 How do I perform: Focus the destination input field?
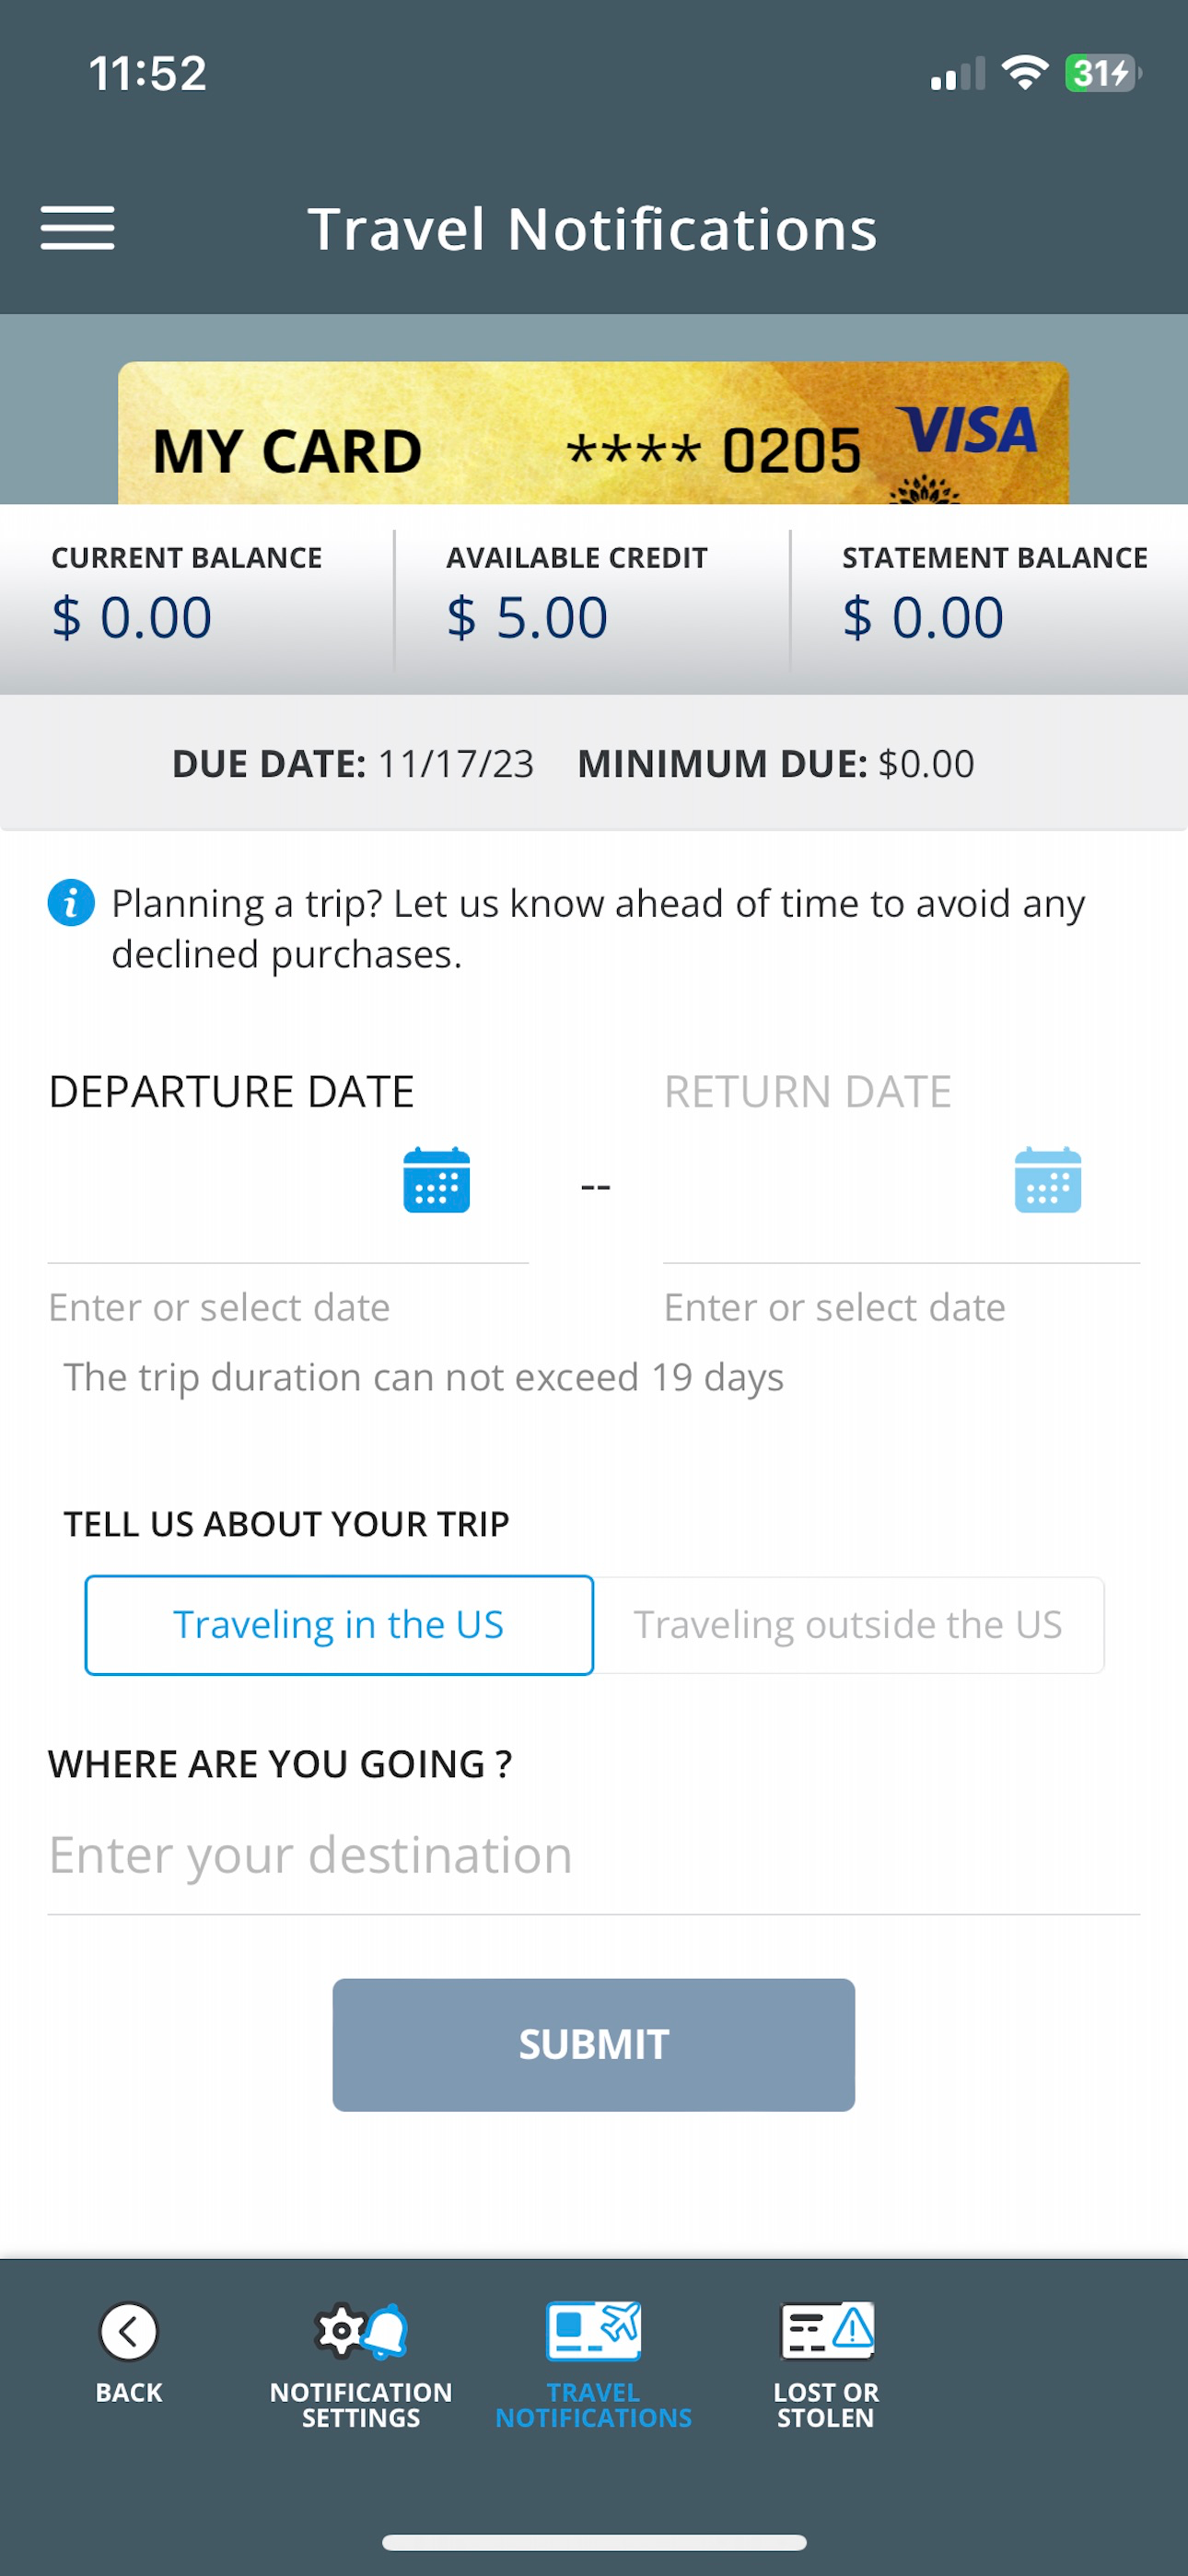[593, 1857]
